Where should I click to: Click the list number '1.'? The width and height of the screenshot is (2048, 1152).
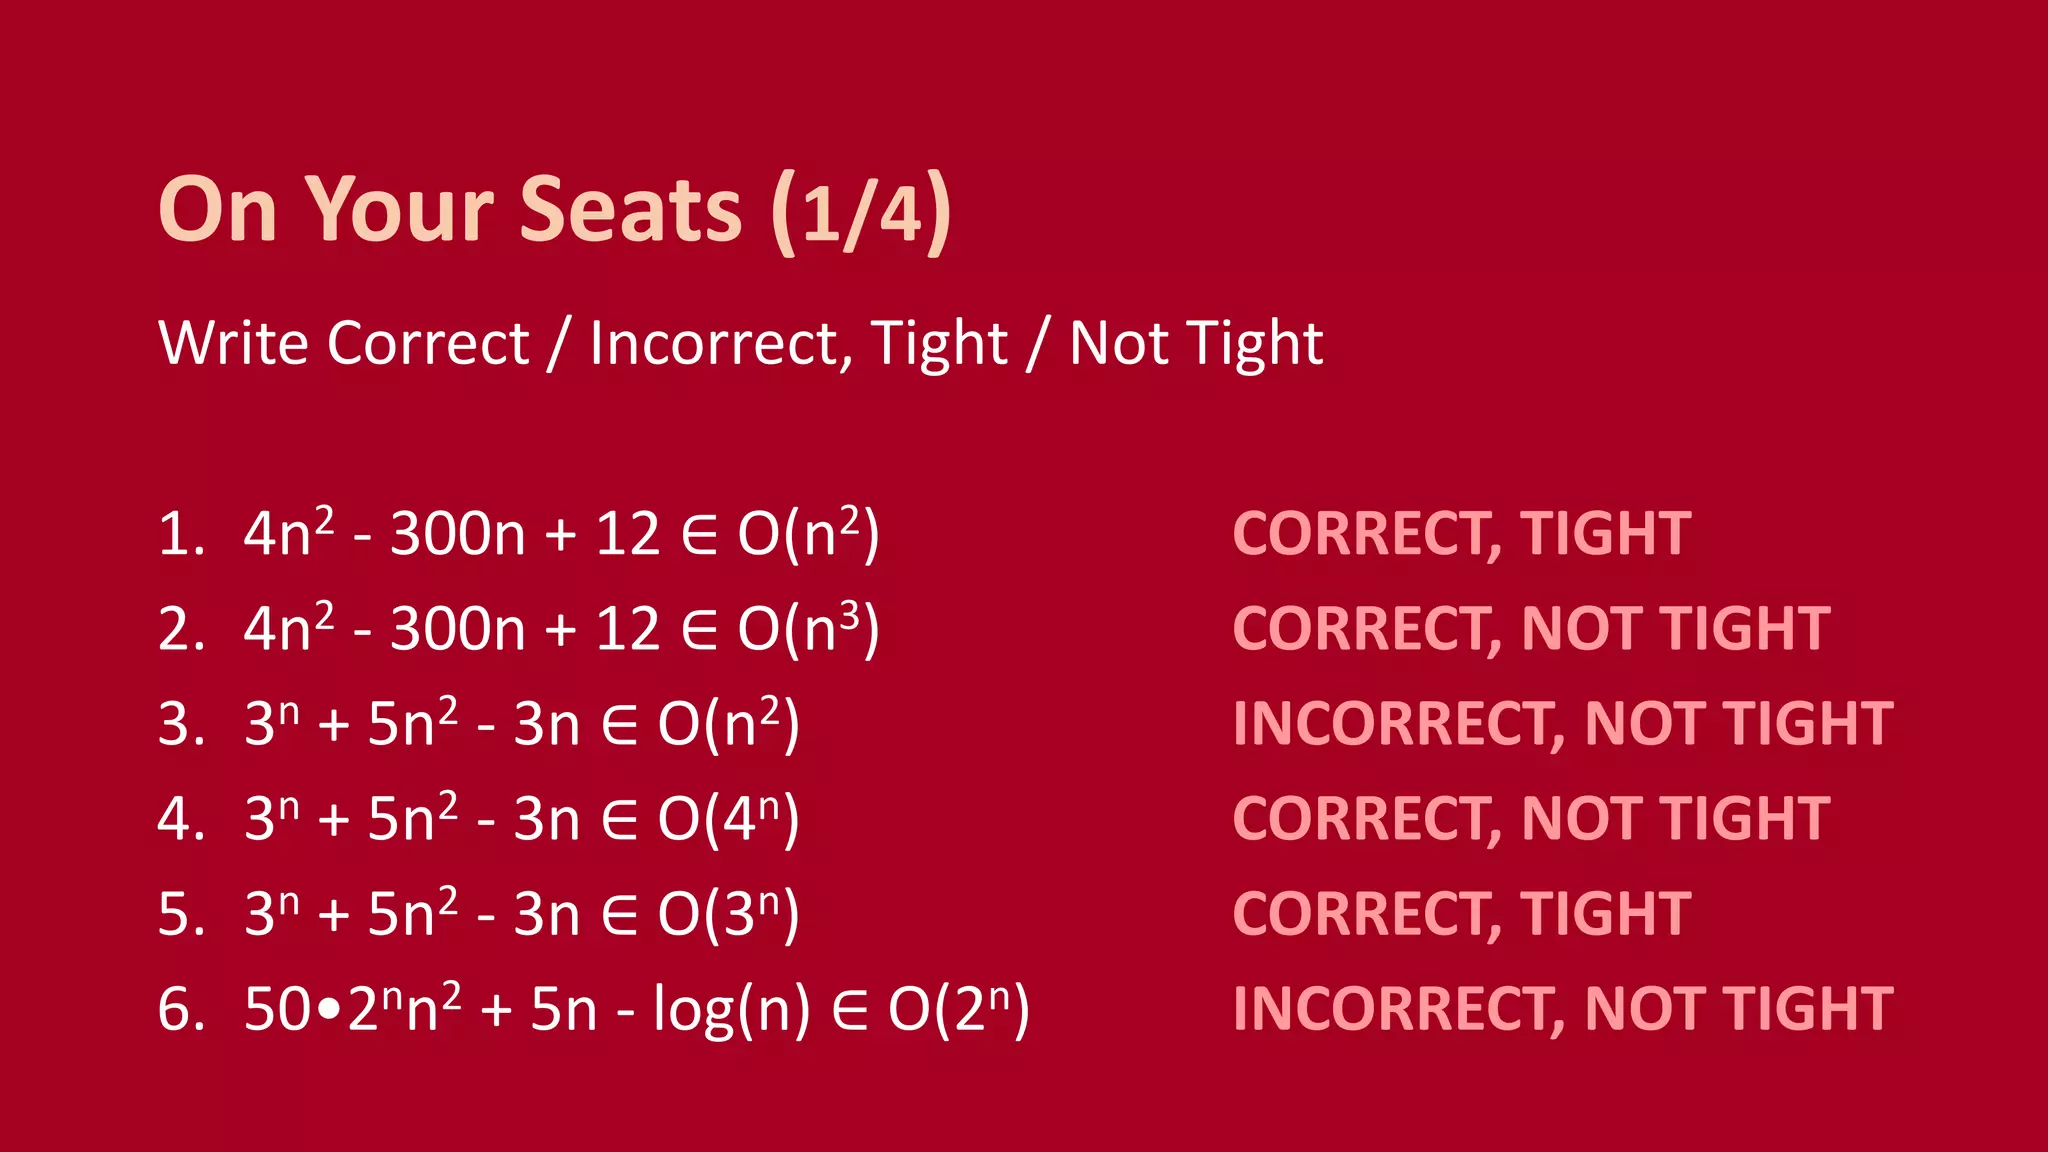[181, 534]
